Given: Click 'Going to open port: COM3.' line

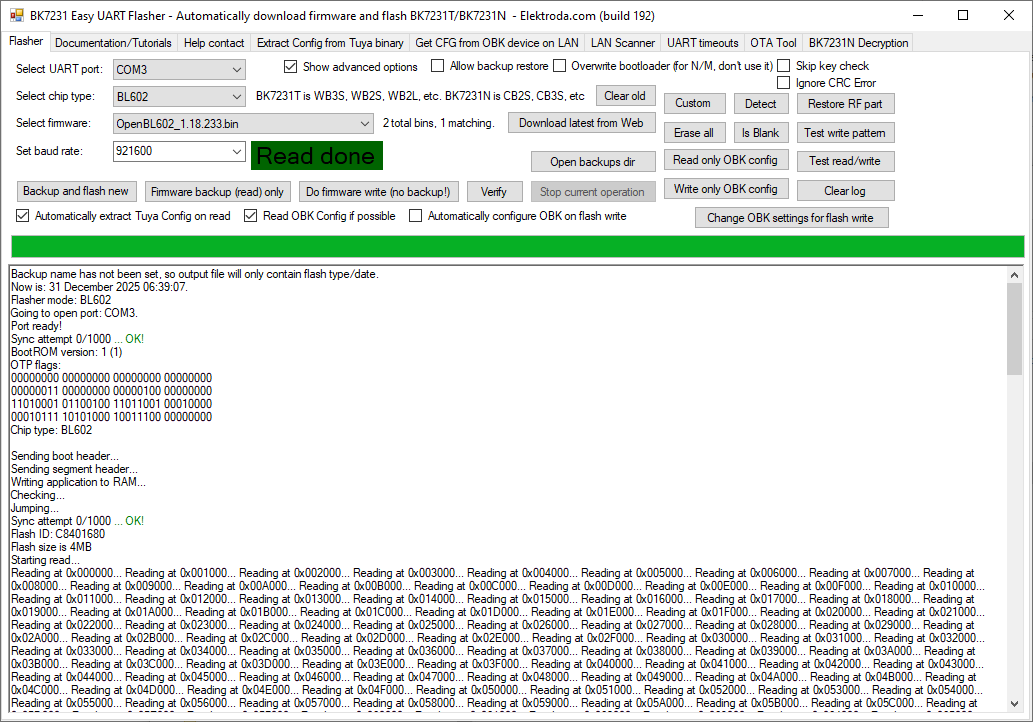Looking at the screenshot, I should coord(74,314).
